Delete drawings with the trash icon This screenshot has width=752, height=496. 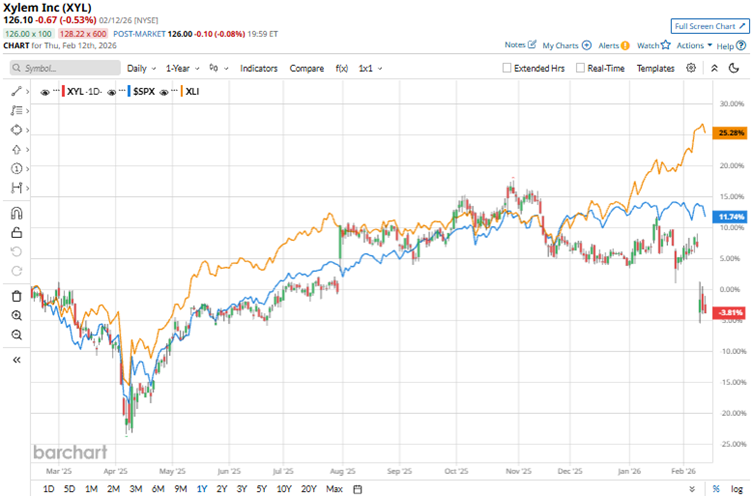click(x=16, y=296)
